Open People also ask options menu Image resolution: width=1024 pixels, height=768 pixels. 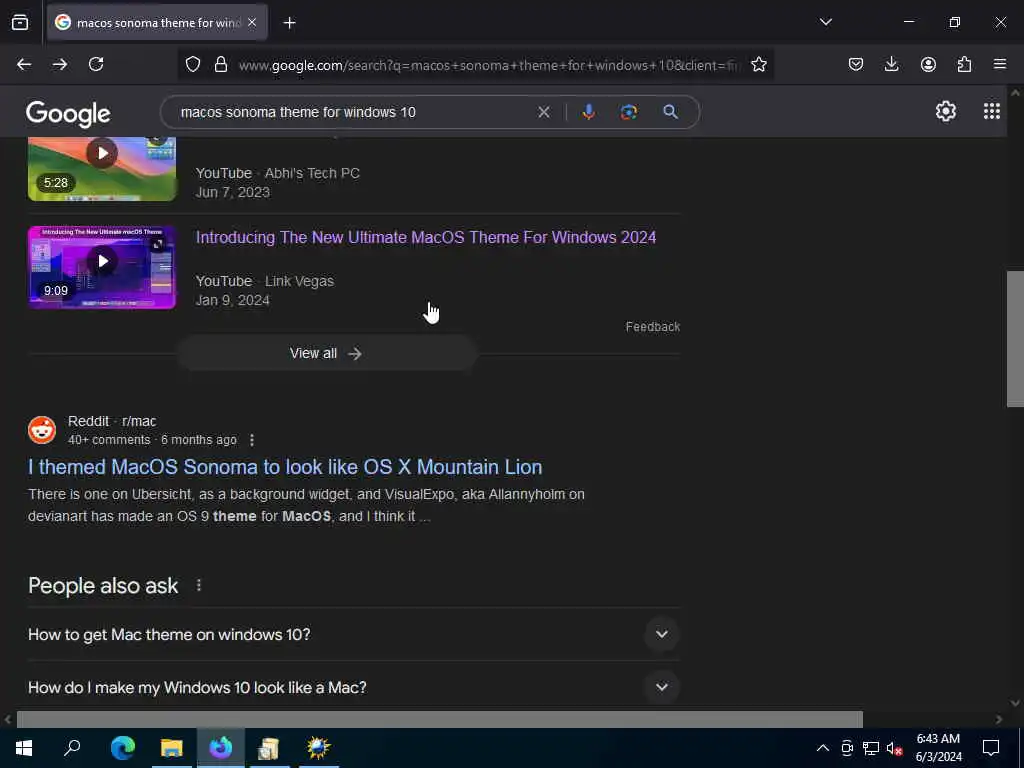click(x=199, y=586)
